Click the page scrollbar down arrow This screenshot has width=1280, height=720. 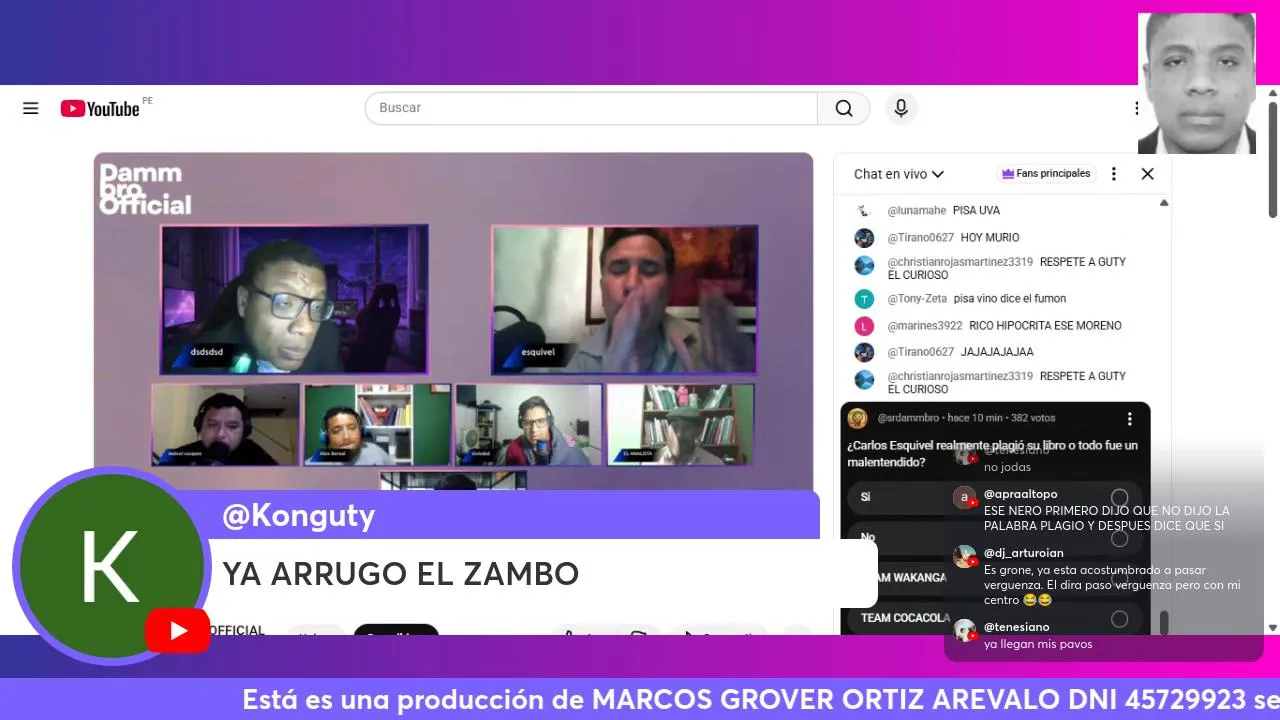(x=1273, y=628)
